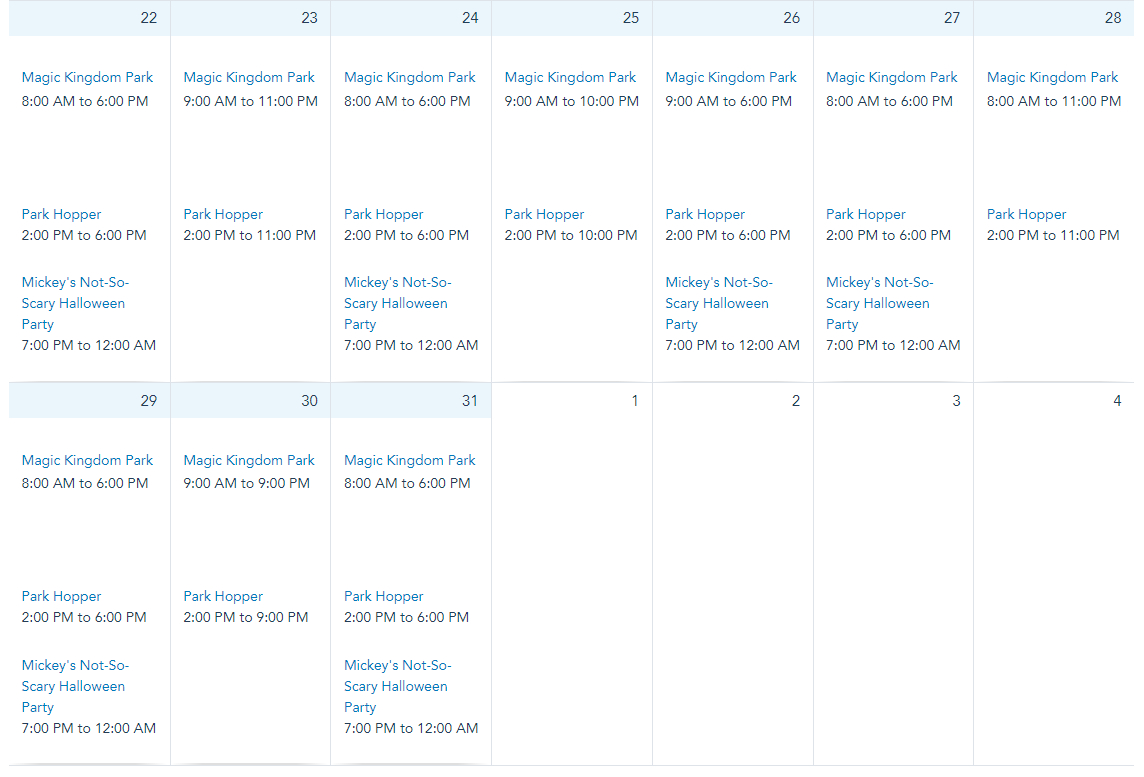Click Park Hopper link on the 26th
This screenshot has height=777, width=1144.
pos(705,214)
